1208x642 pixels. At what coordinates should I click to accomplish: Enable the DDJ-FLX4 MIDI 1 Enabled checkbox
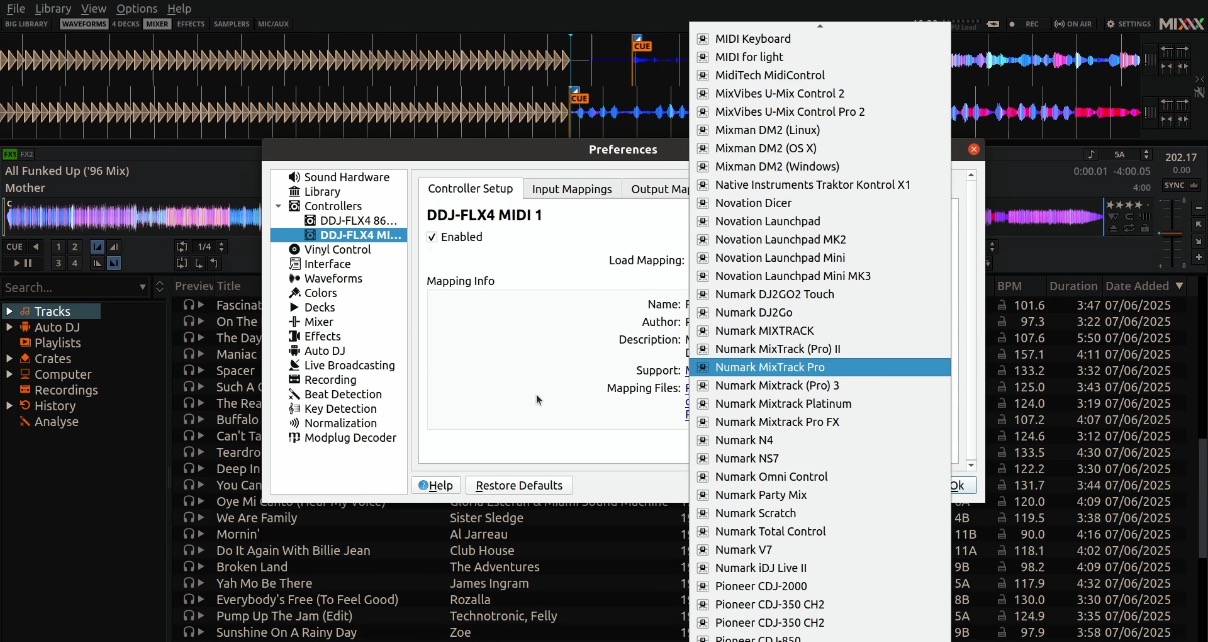click(x=431, y=237)
